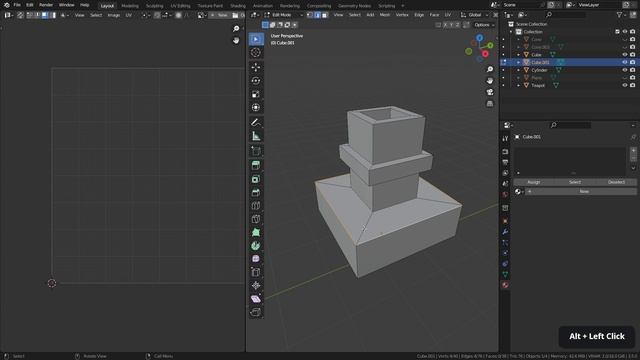
Task: Open the Image menu in UV editor
Action: tap(113, 15)
